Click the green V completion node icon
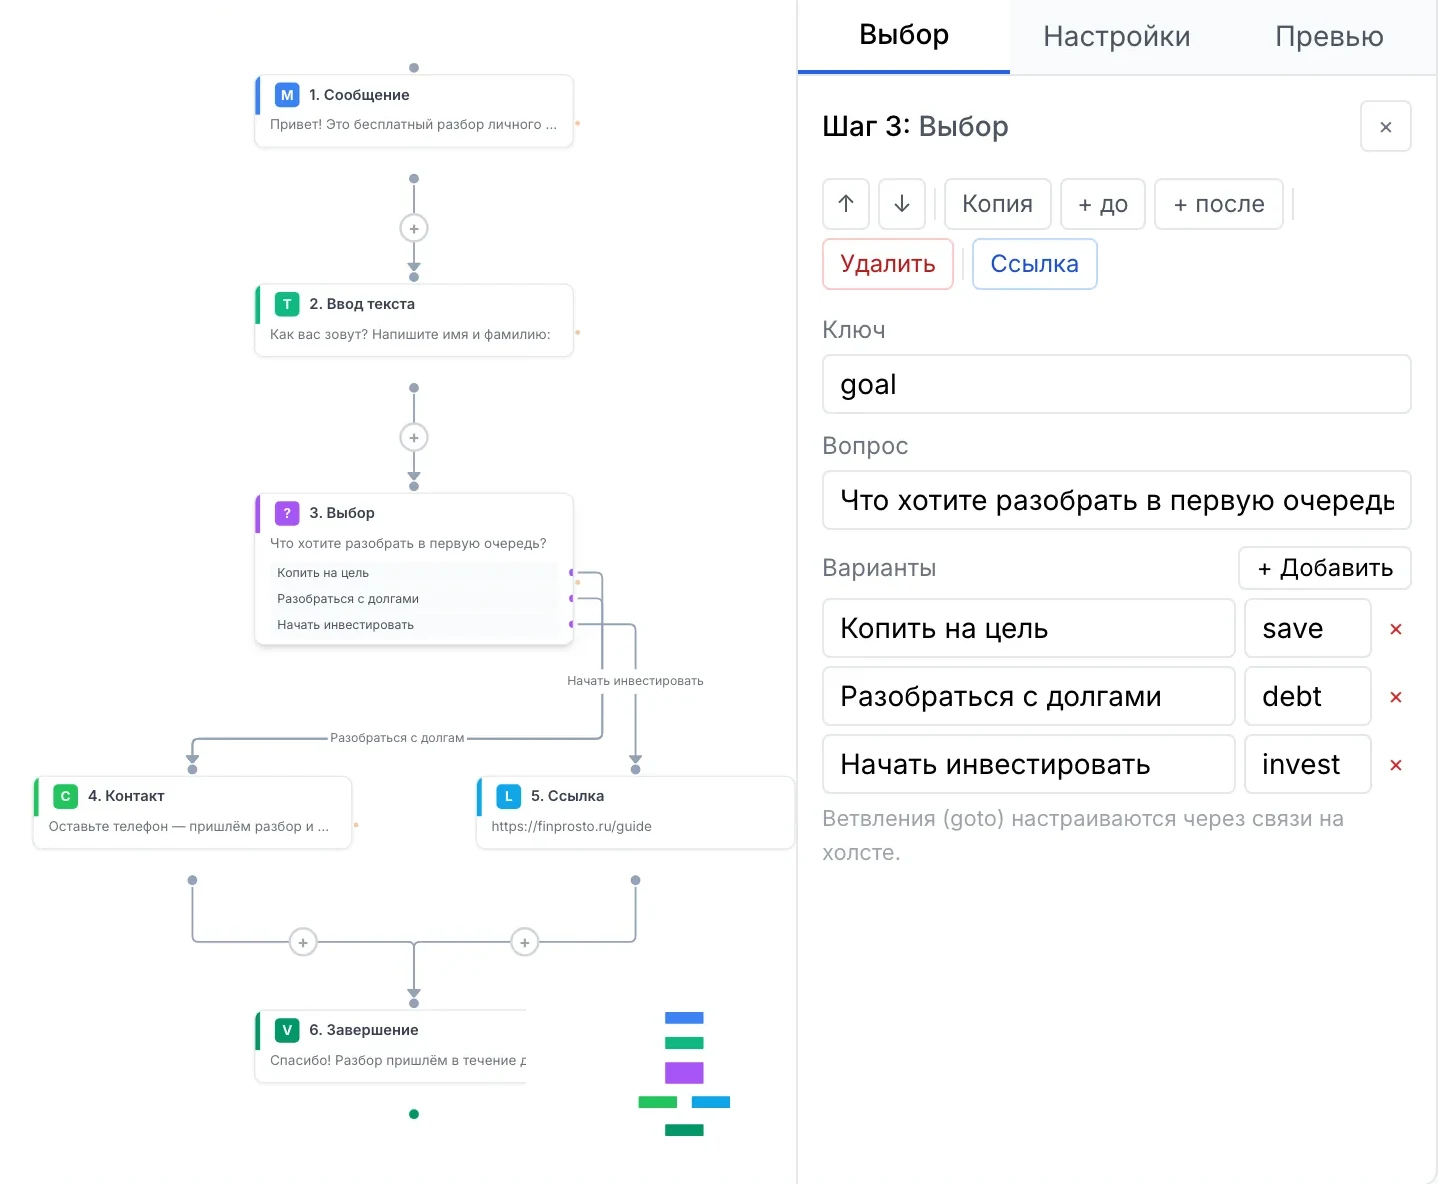Screen dimensions: 1438x1184 coord(287,1030)
